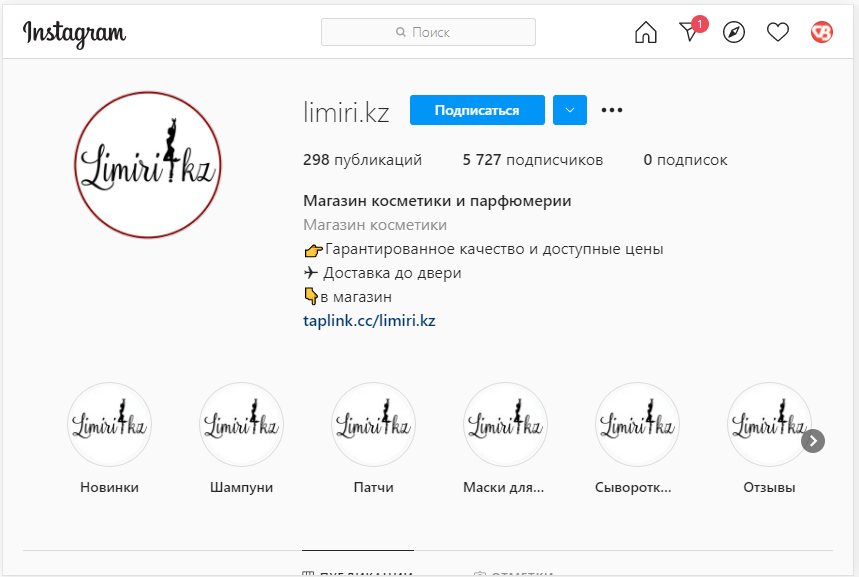Open the activity heart icon
The height and width of the screenshot is (577, 859).
[x=778, y=33]
